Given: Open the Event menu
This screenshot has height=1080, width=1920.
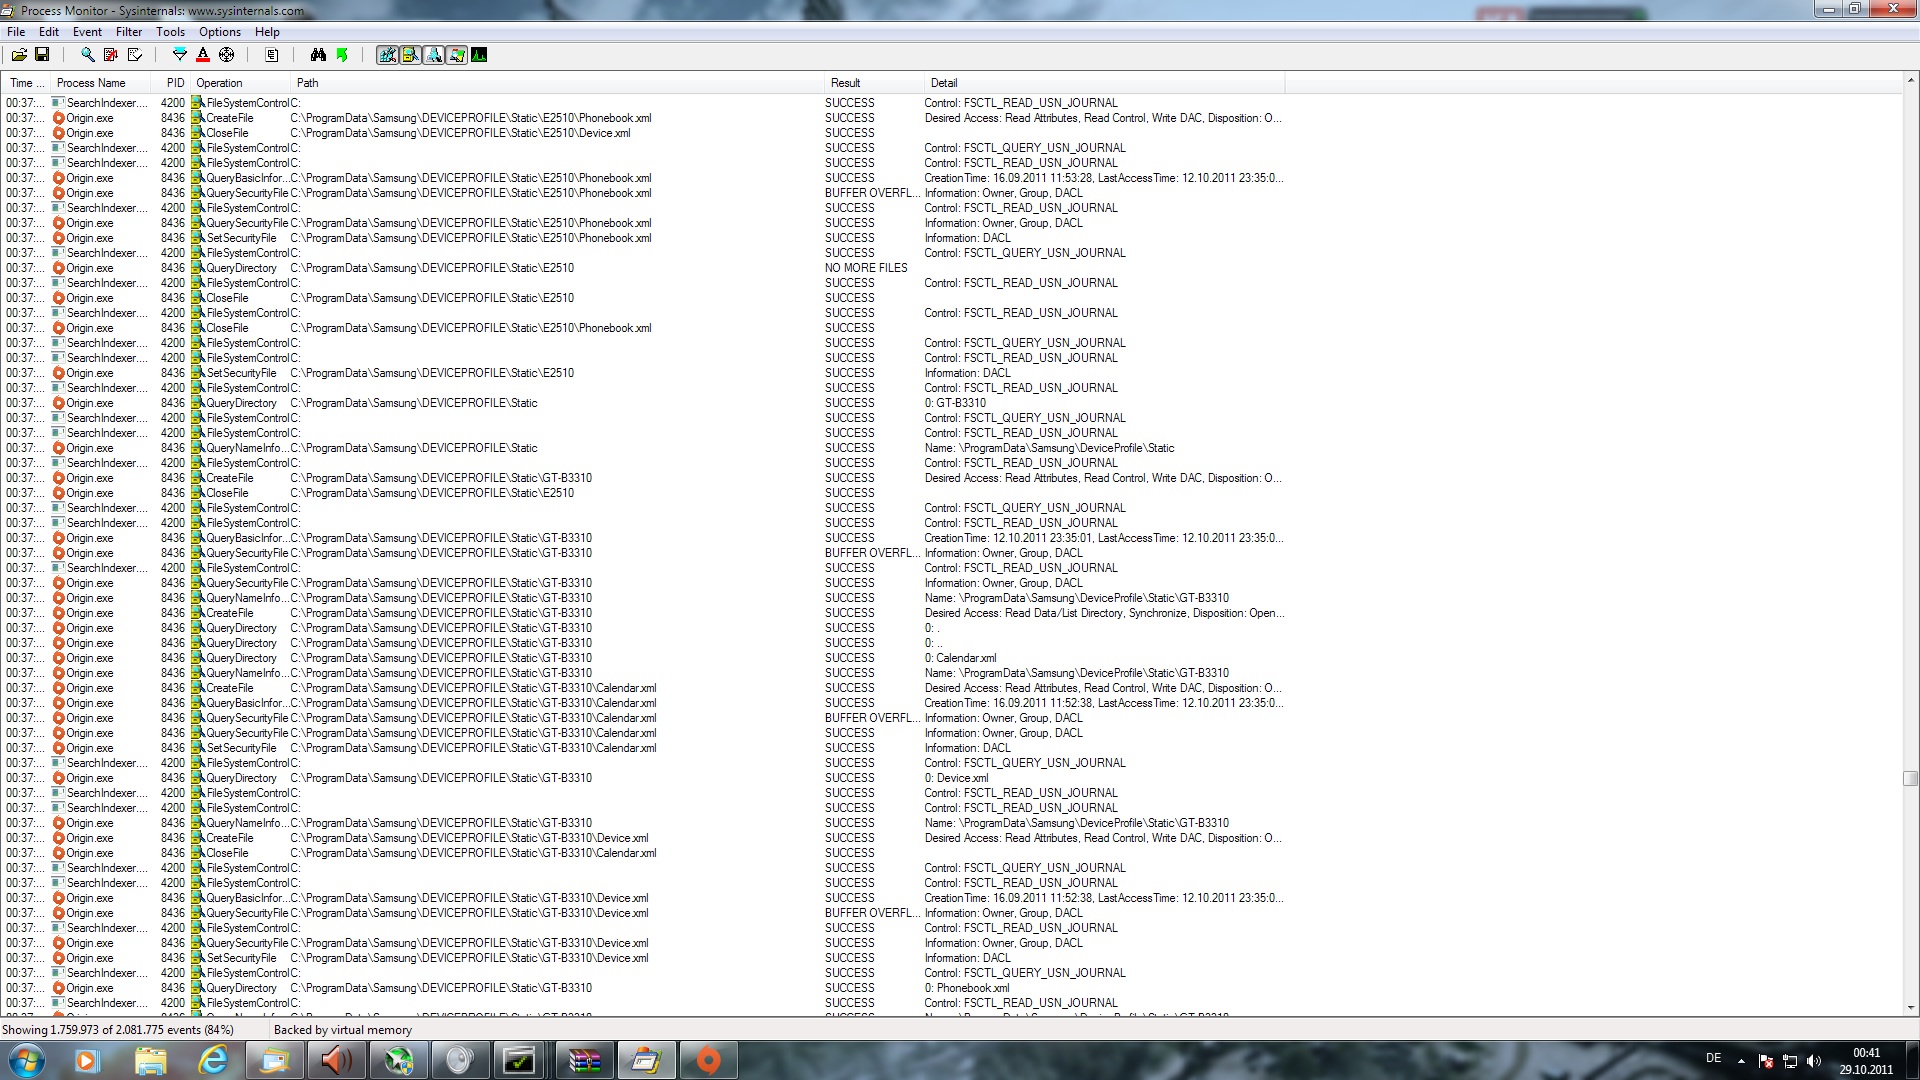Looking at the screenshot, I should coord(87,32).
